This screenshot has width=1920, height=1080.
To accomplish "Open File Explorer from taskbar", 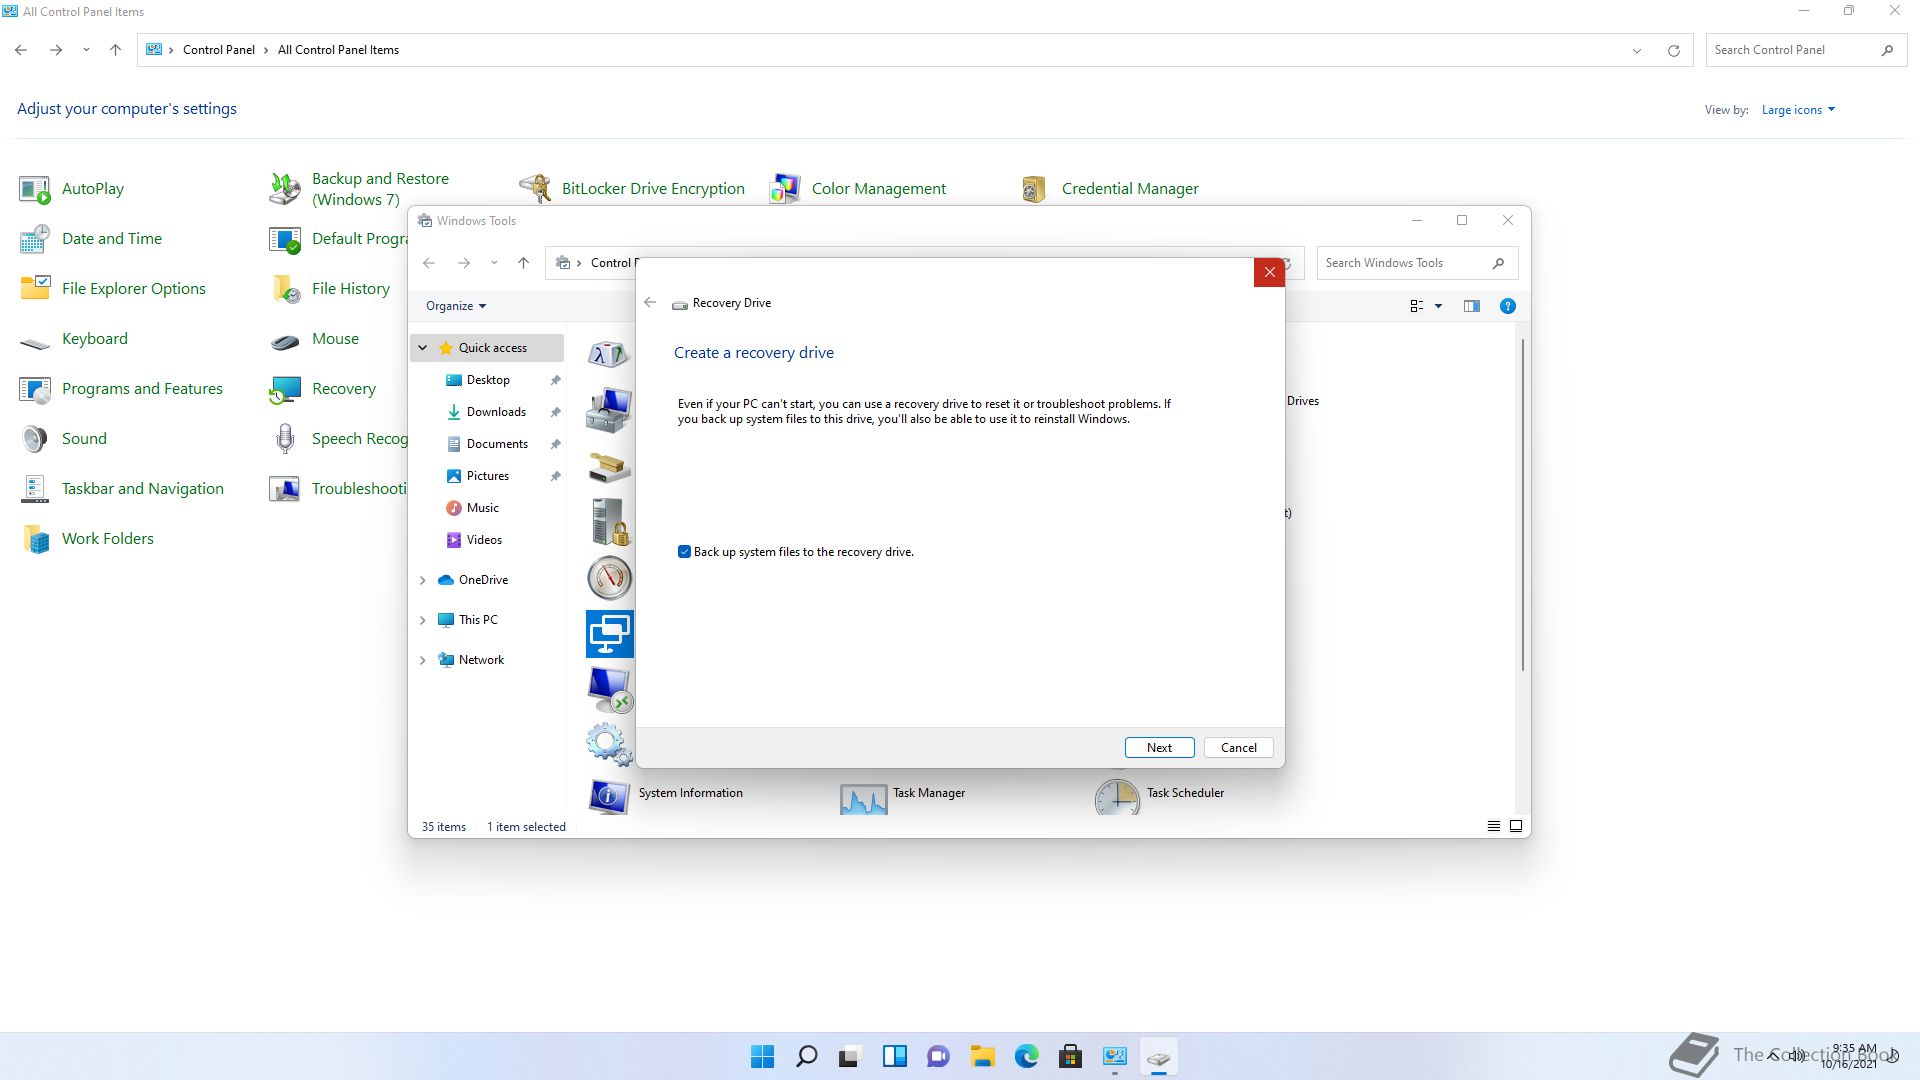I will click(x=982, y=1057).
